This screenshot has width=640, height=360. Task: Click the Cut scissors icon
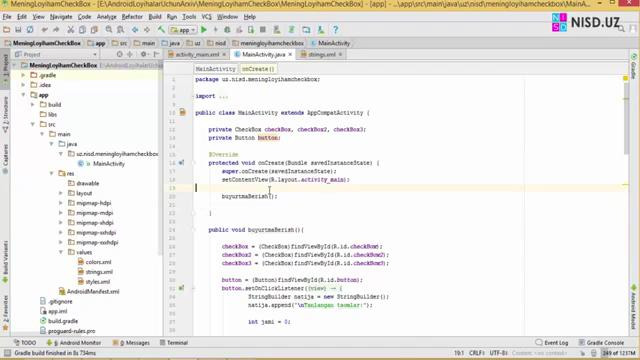click(71, 30)
